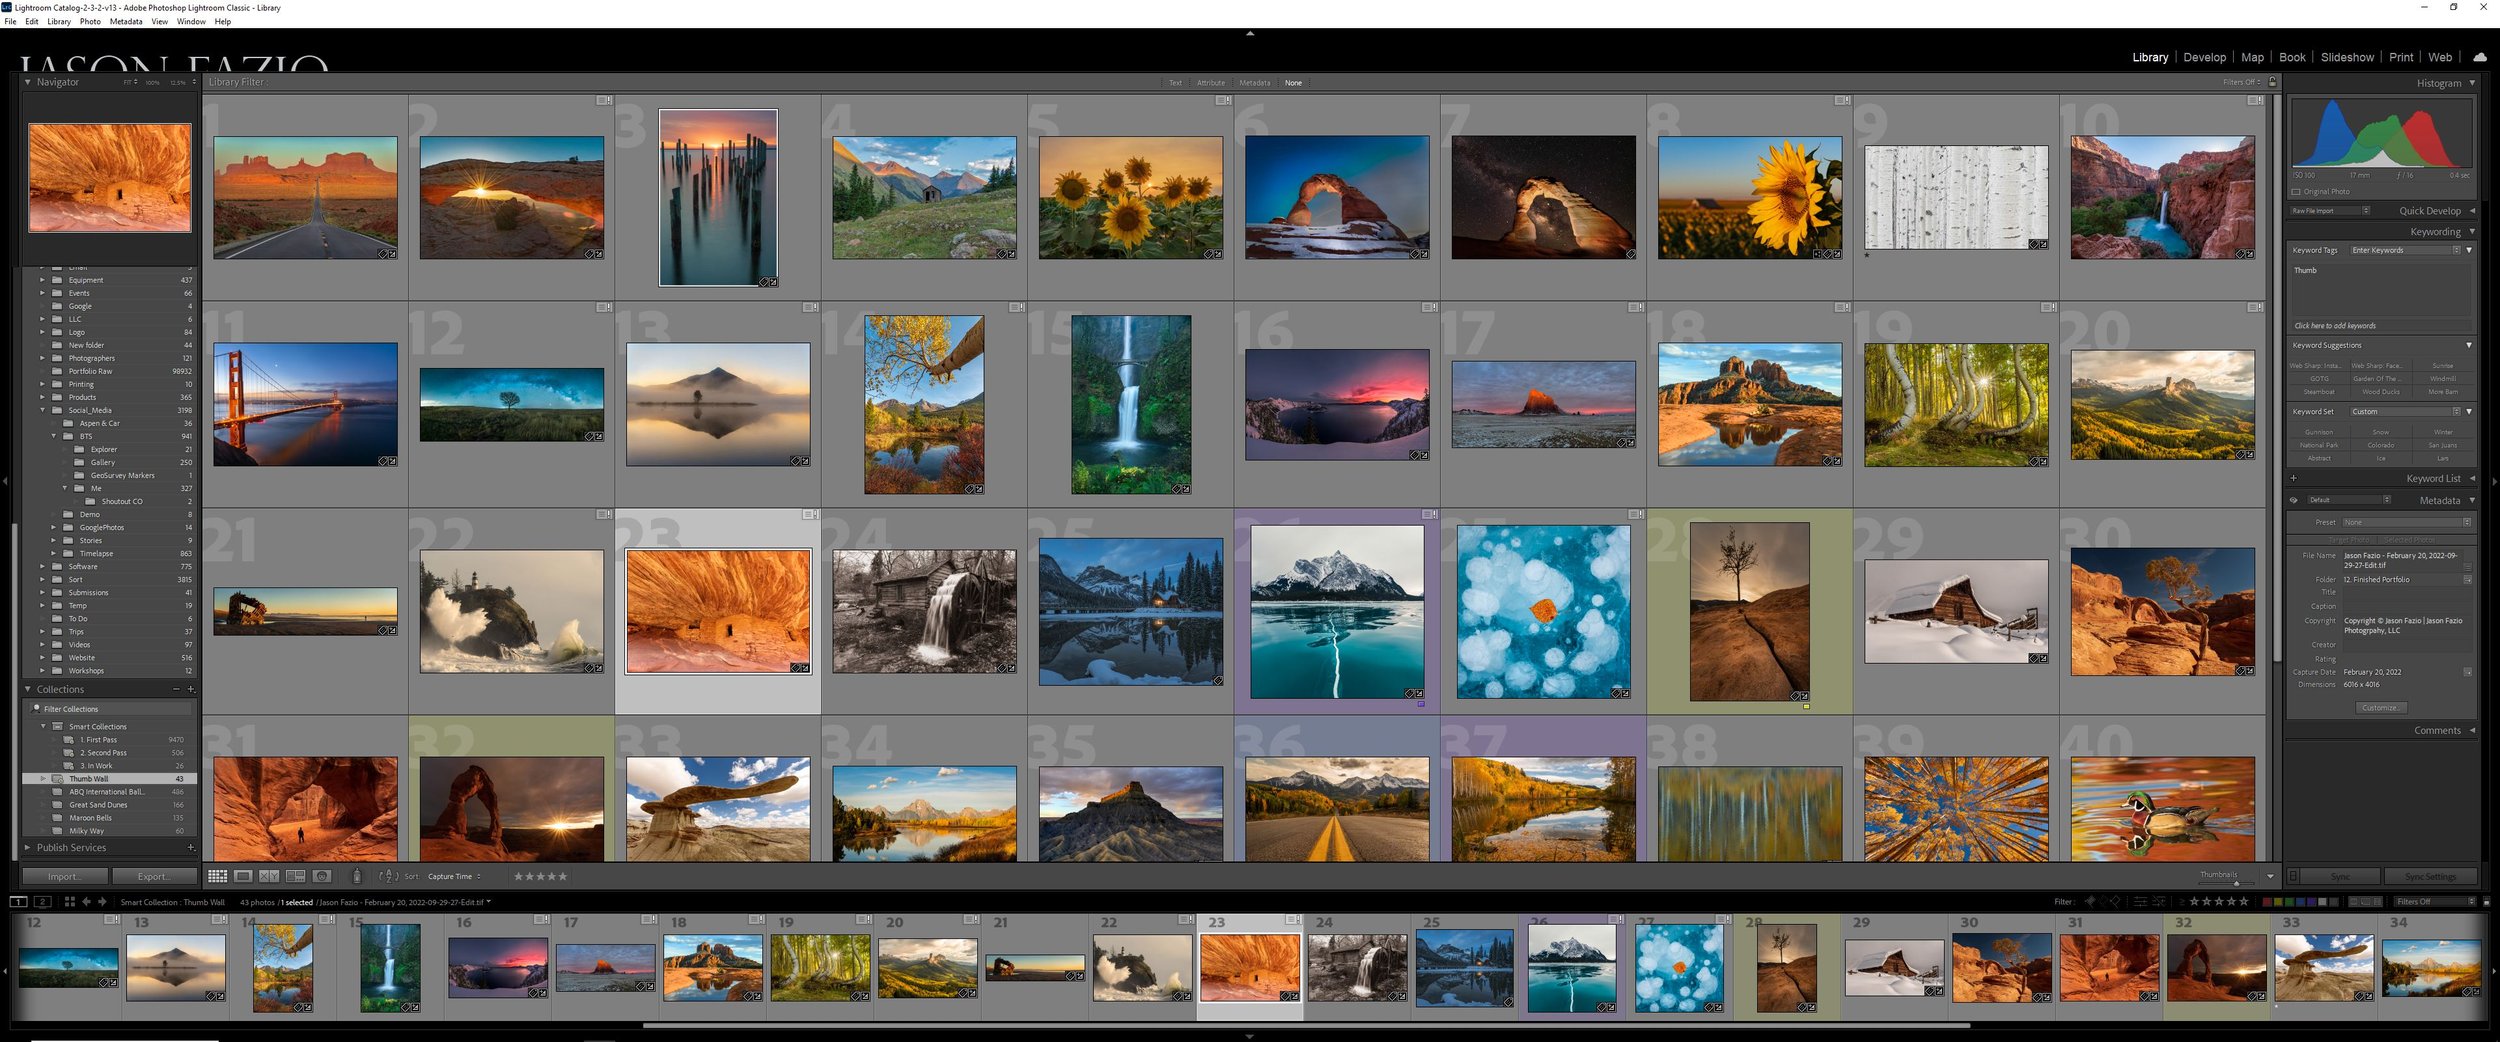Open Raw File Import preset dropdown
The image size is (2500, 1042).
(2330, 211)
